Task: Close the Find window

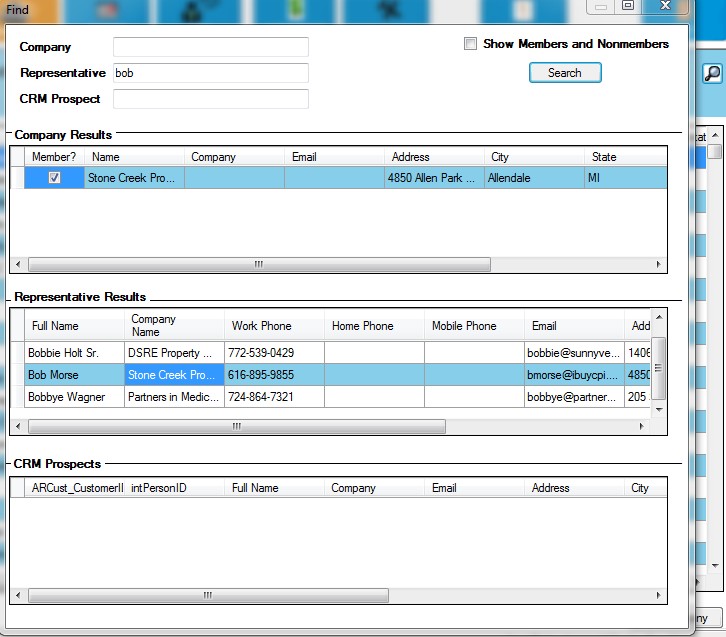Action: [665, 6]
